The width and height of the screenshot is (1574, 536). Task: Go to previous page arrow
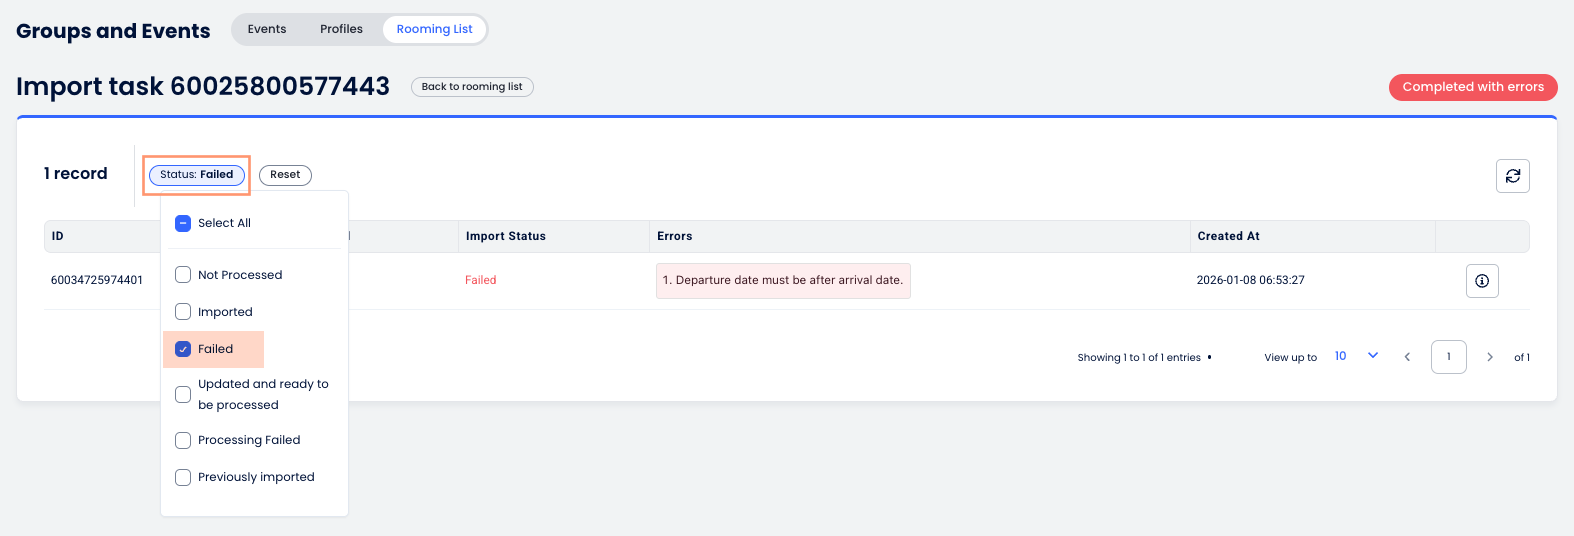click(x=1407, y=357)
